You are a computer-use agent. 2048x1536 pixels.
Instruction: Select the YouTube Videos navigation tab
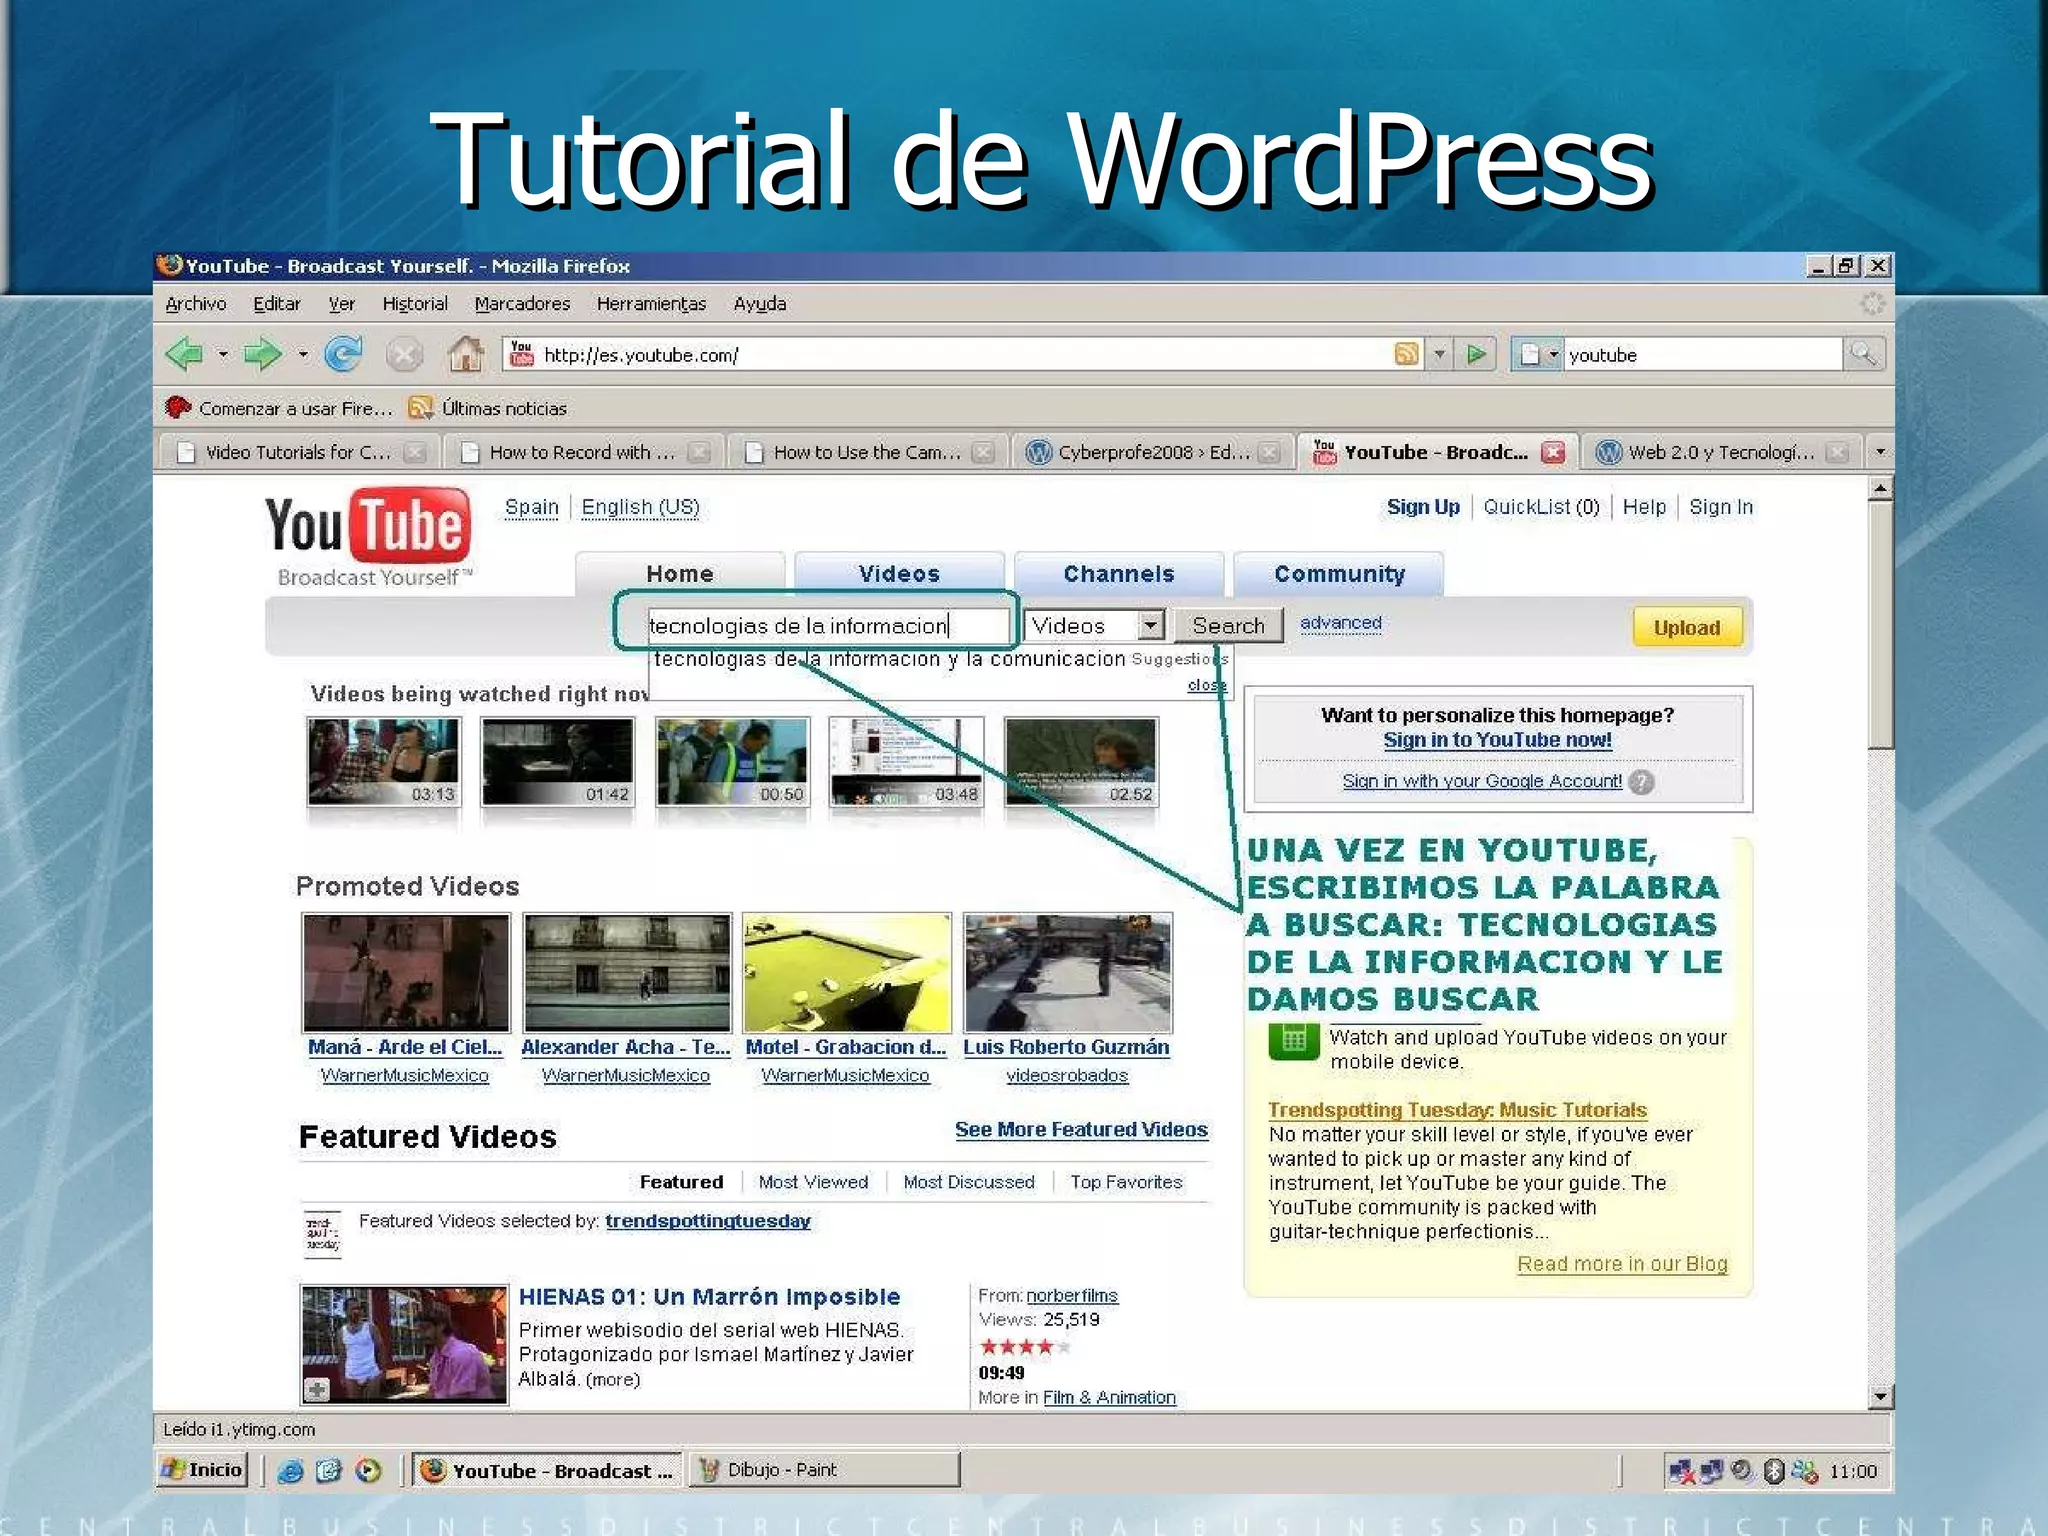coord(899,574)
